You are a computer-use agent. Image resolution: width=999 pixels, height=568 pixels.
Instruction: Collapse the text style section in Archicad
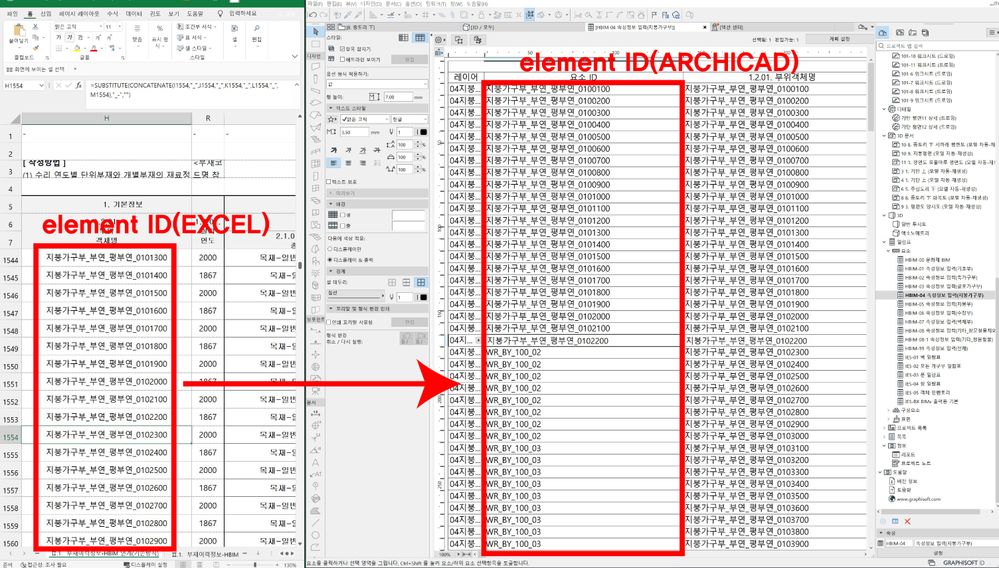(x=330, y=108)
